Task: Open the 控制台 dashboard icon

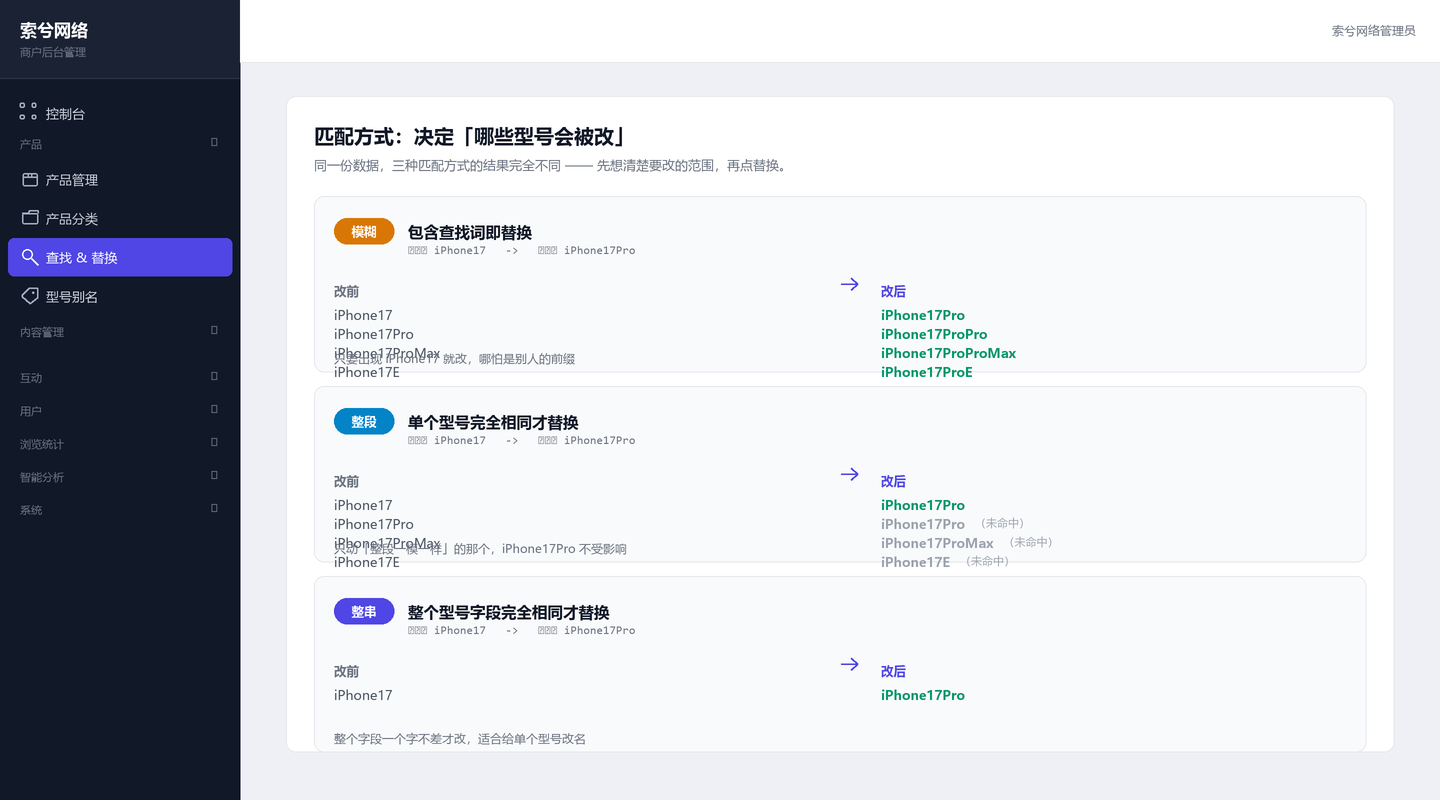Action: [28, 111]
